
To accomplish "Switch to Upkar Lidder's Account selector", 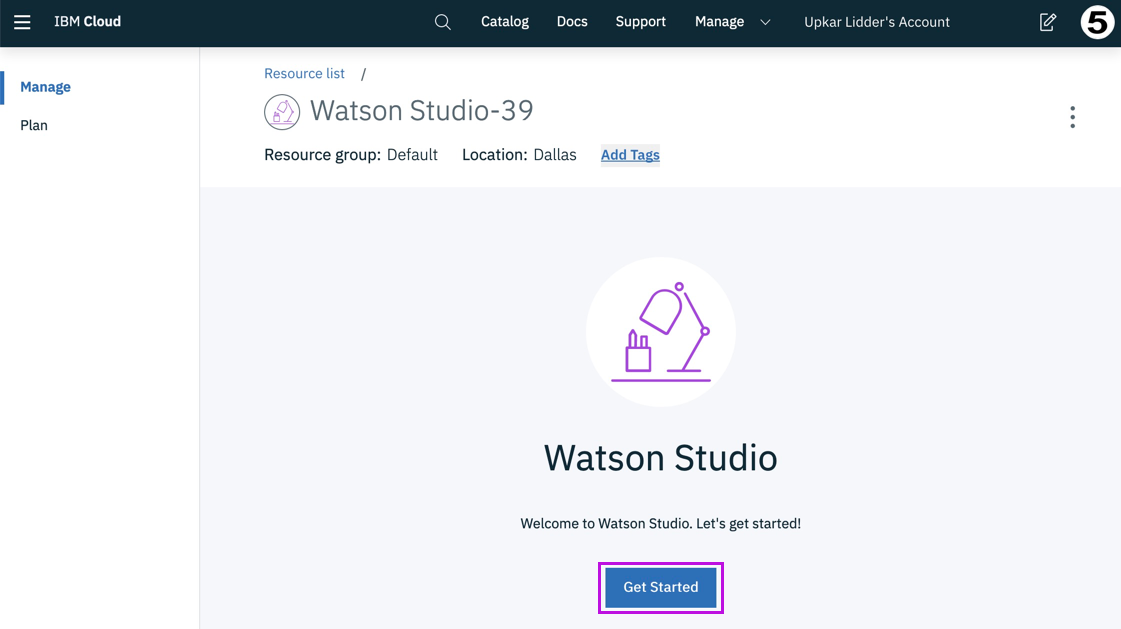I will pos(876,22).
